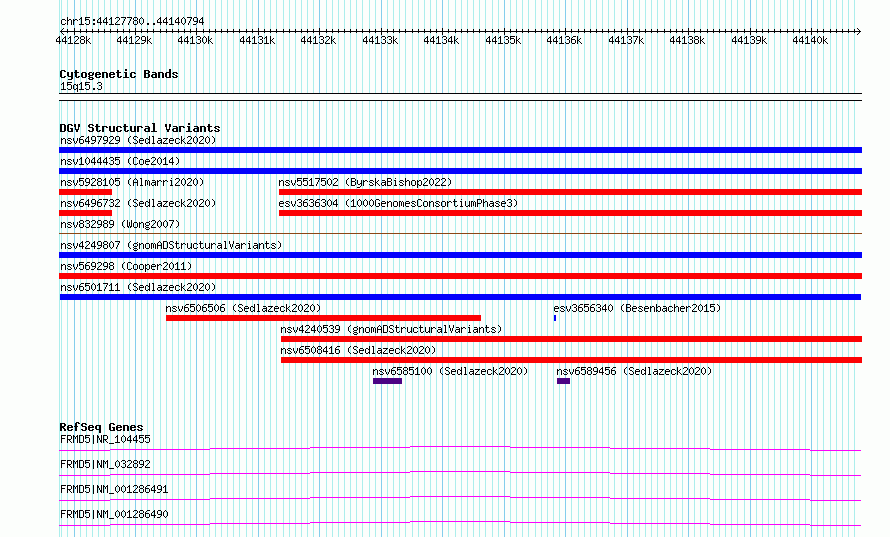This screenshot has width=890, height=537.
Task: Click the DGV Structural Variants heading
Action: pyautogui.click(x=140, y=128)
